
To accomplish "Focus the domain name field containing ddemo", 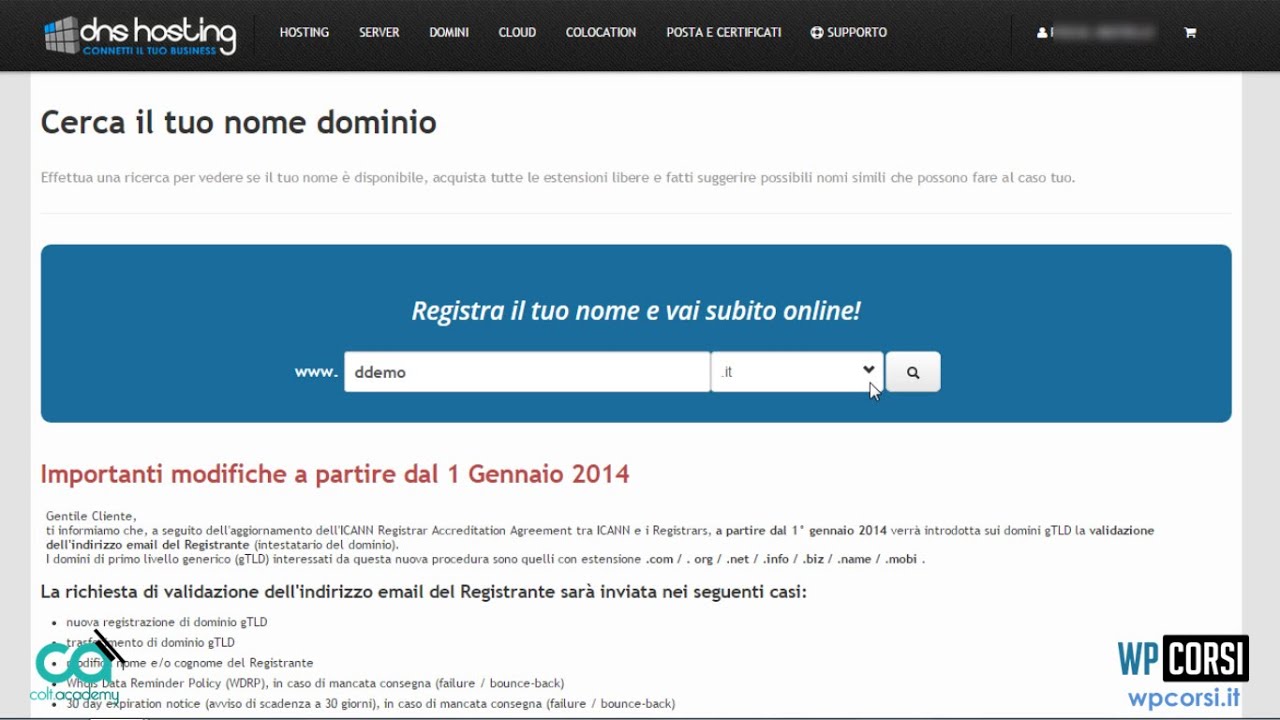I will (527, 372).
